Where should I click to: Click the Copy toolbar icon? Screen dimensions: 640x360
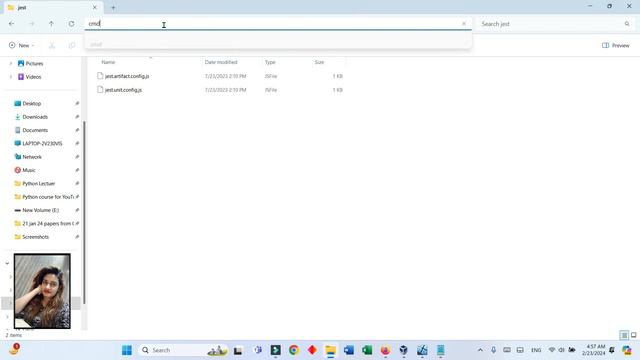pyautogui.click(x=72, y=45)
